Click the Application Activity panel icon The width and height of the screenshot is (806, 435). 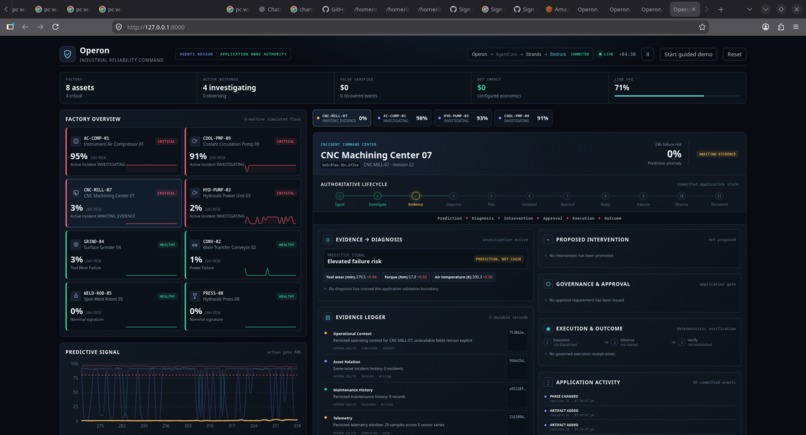click(548, 382)
